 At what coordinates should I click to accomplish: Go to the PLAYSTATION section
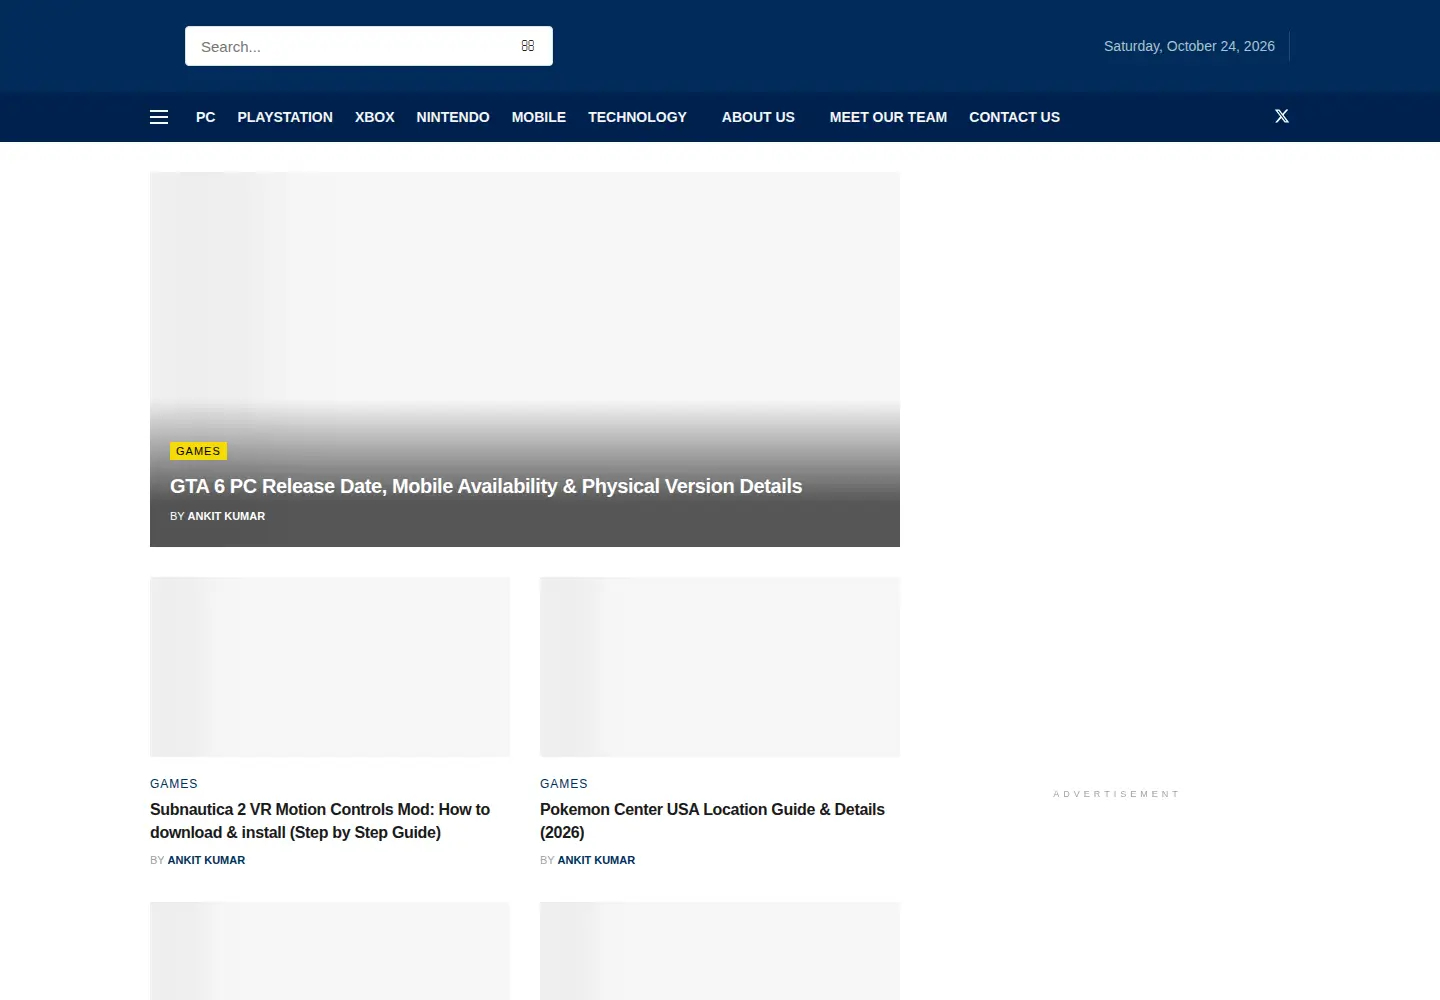pyautogui.click(x=285, y=117)
